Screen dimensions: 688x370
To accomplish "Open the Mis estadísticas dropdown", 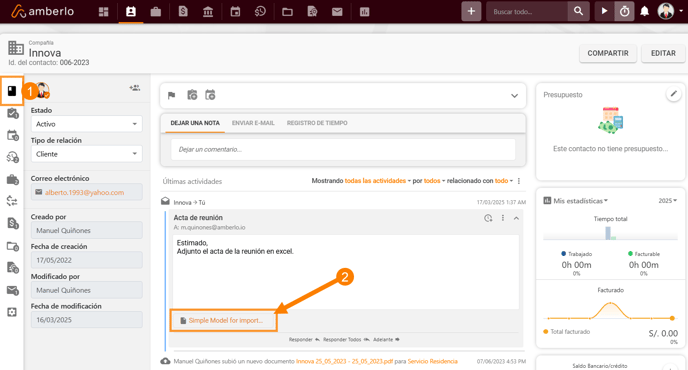I will pyautogui.click(x=580, y=201).
